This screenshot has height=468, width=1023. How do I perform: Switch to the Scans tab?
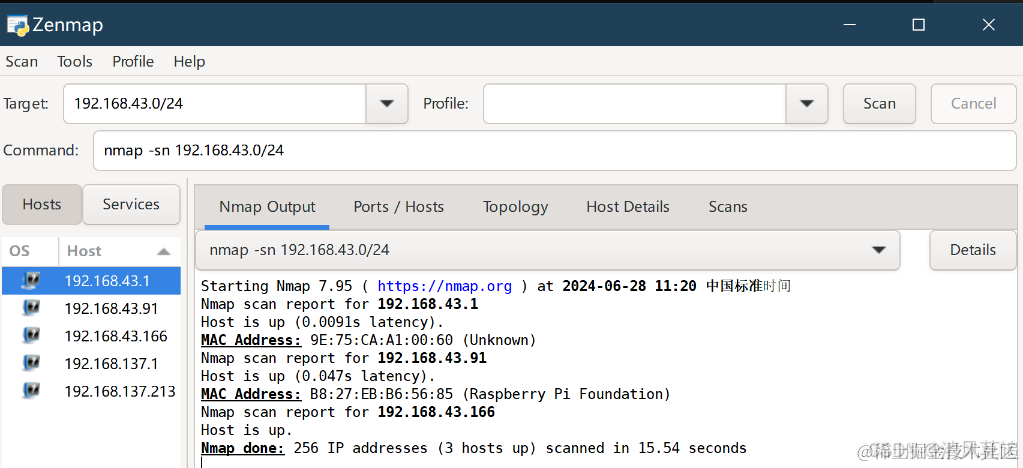[x=728, y=207]
